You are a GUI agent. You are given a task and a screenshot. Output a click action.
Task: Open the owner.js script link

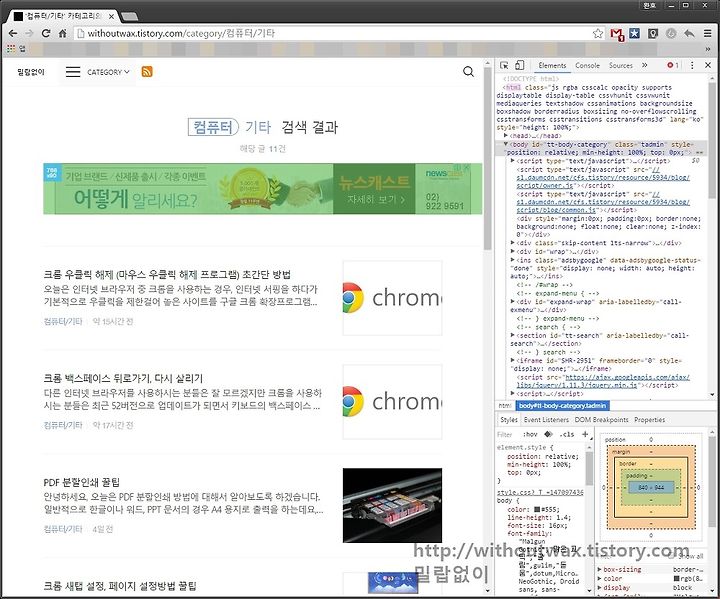(x=602, y=177)
